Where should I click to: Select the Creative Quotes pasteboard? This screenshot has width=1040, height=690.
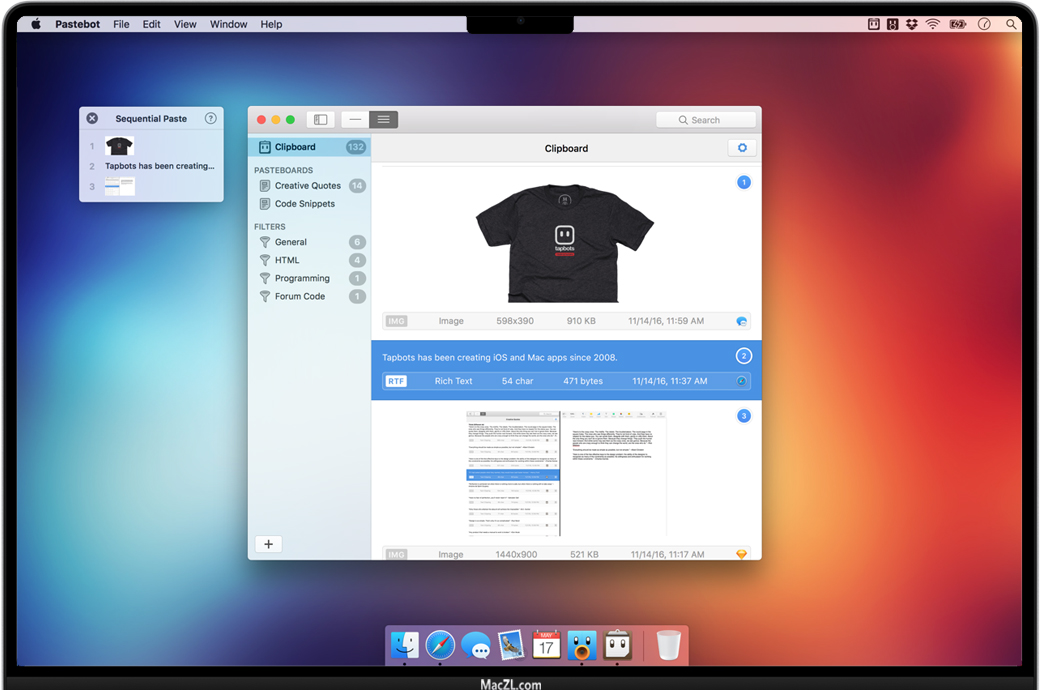click(x=307, y=186)
